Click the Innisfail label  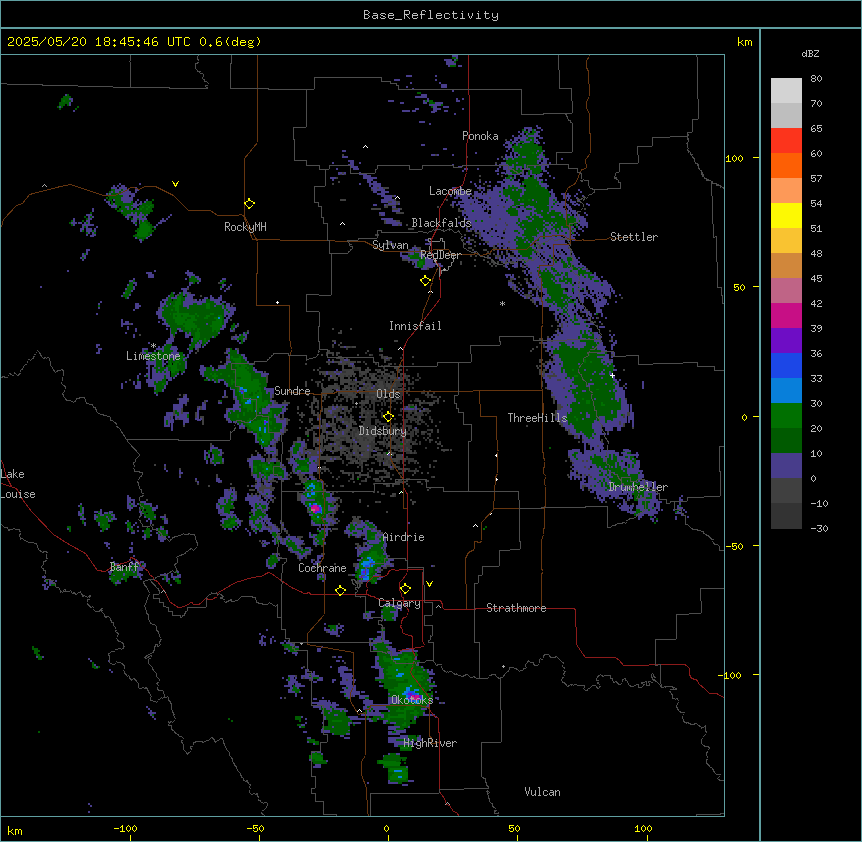click(415, 326)
